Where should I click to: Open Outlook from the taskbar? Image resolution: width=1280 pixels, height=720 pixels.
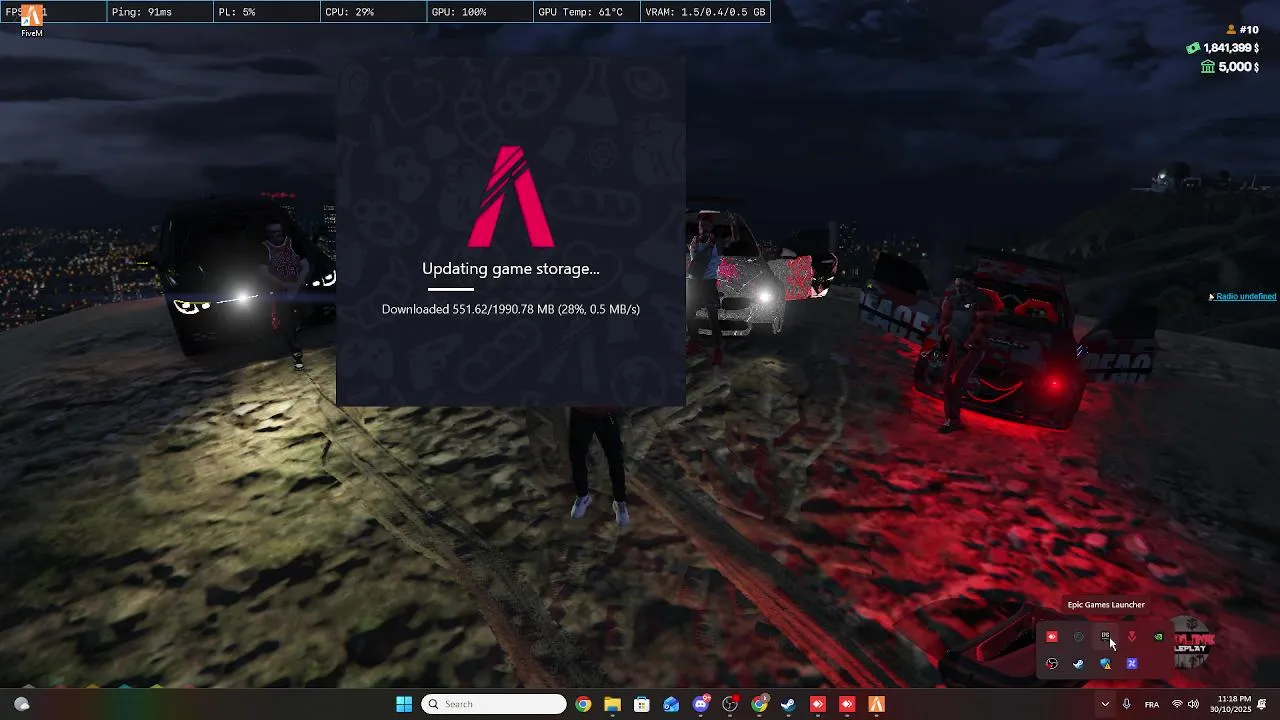coord(671,704)
